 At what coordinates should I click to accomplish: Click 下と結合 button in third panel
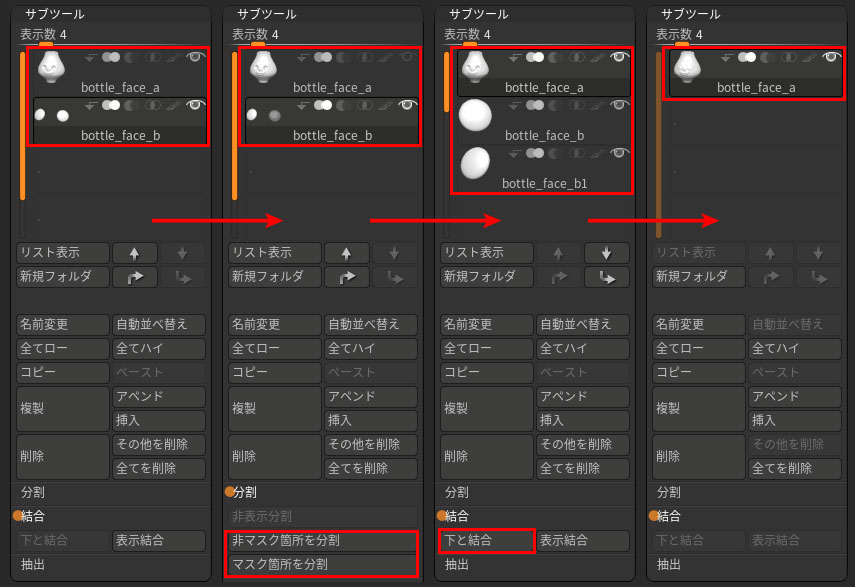coord(486,541)
